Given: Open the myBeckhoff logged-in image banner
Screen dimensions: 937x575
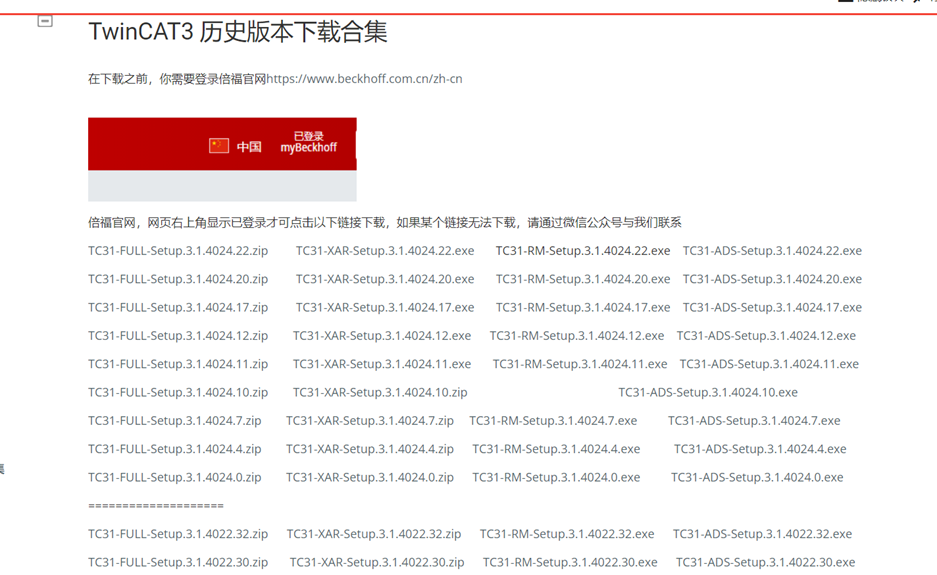Looking at the screenshot, I should pyautogui.click(x=222, y=159).
